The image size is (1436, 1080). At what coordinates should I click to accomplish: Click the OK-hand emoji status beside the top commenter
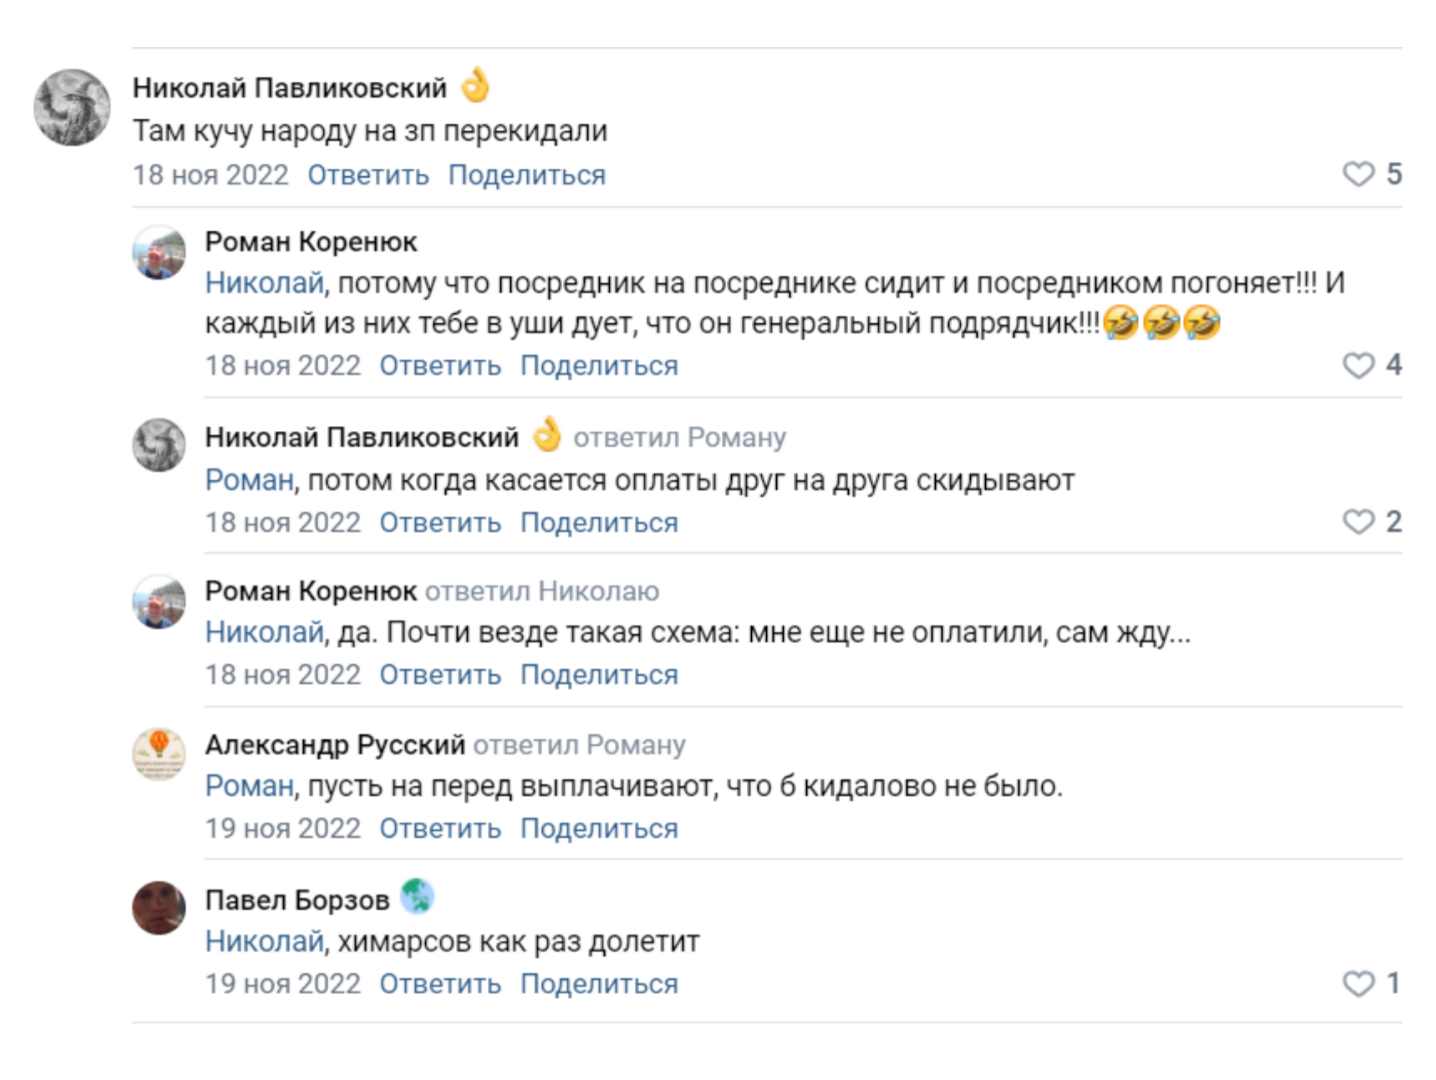coord(476,86)
